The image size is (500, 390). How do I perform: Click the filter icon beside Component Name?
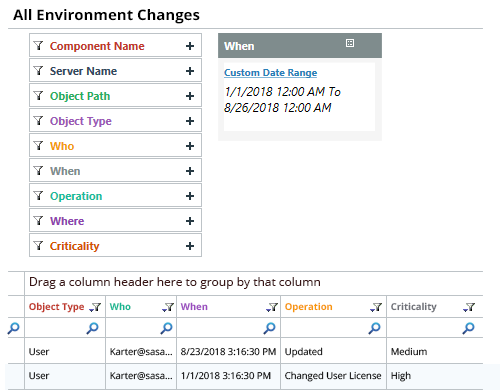click(39, 46)
